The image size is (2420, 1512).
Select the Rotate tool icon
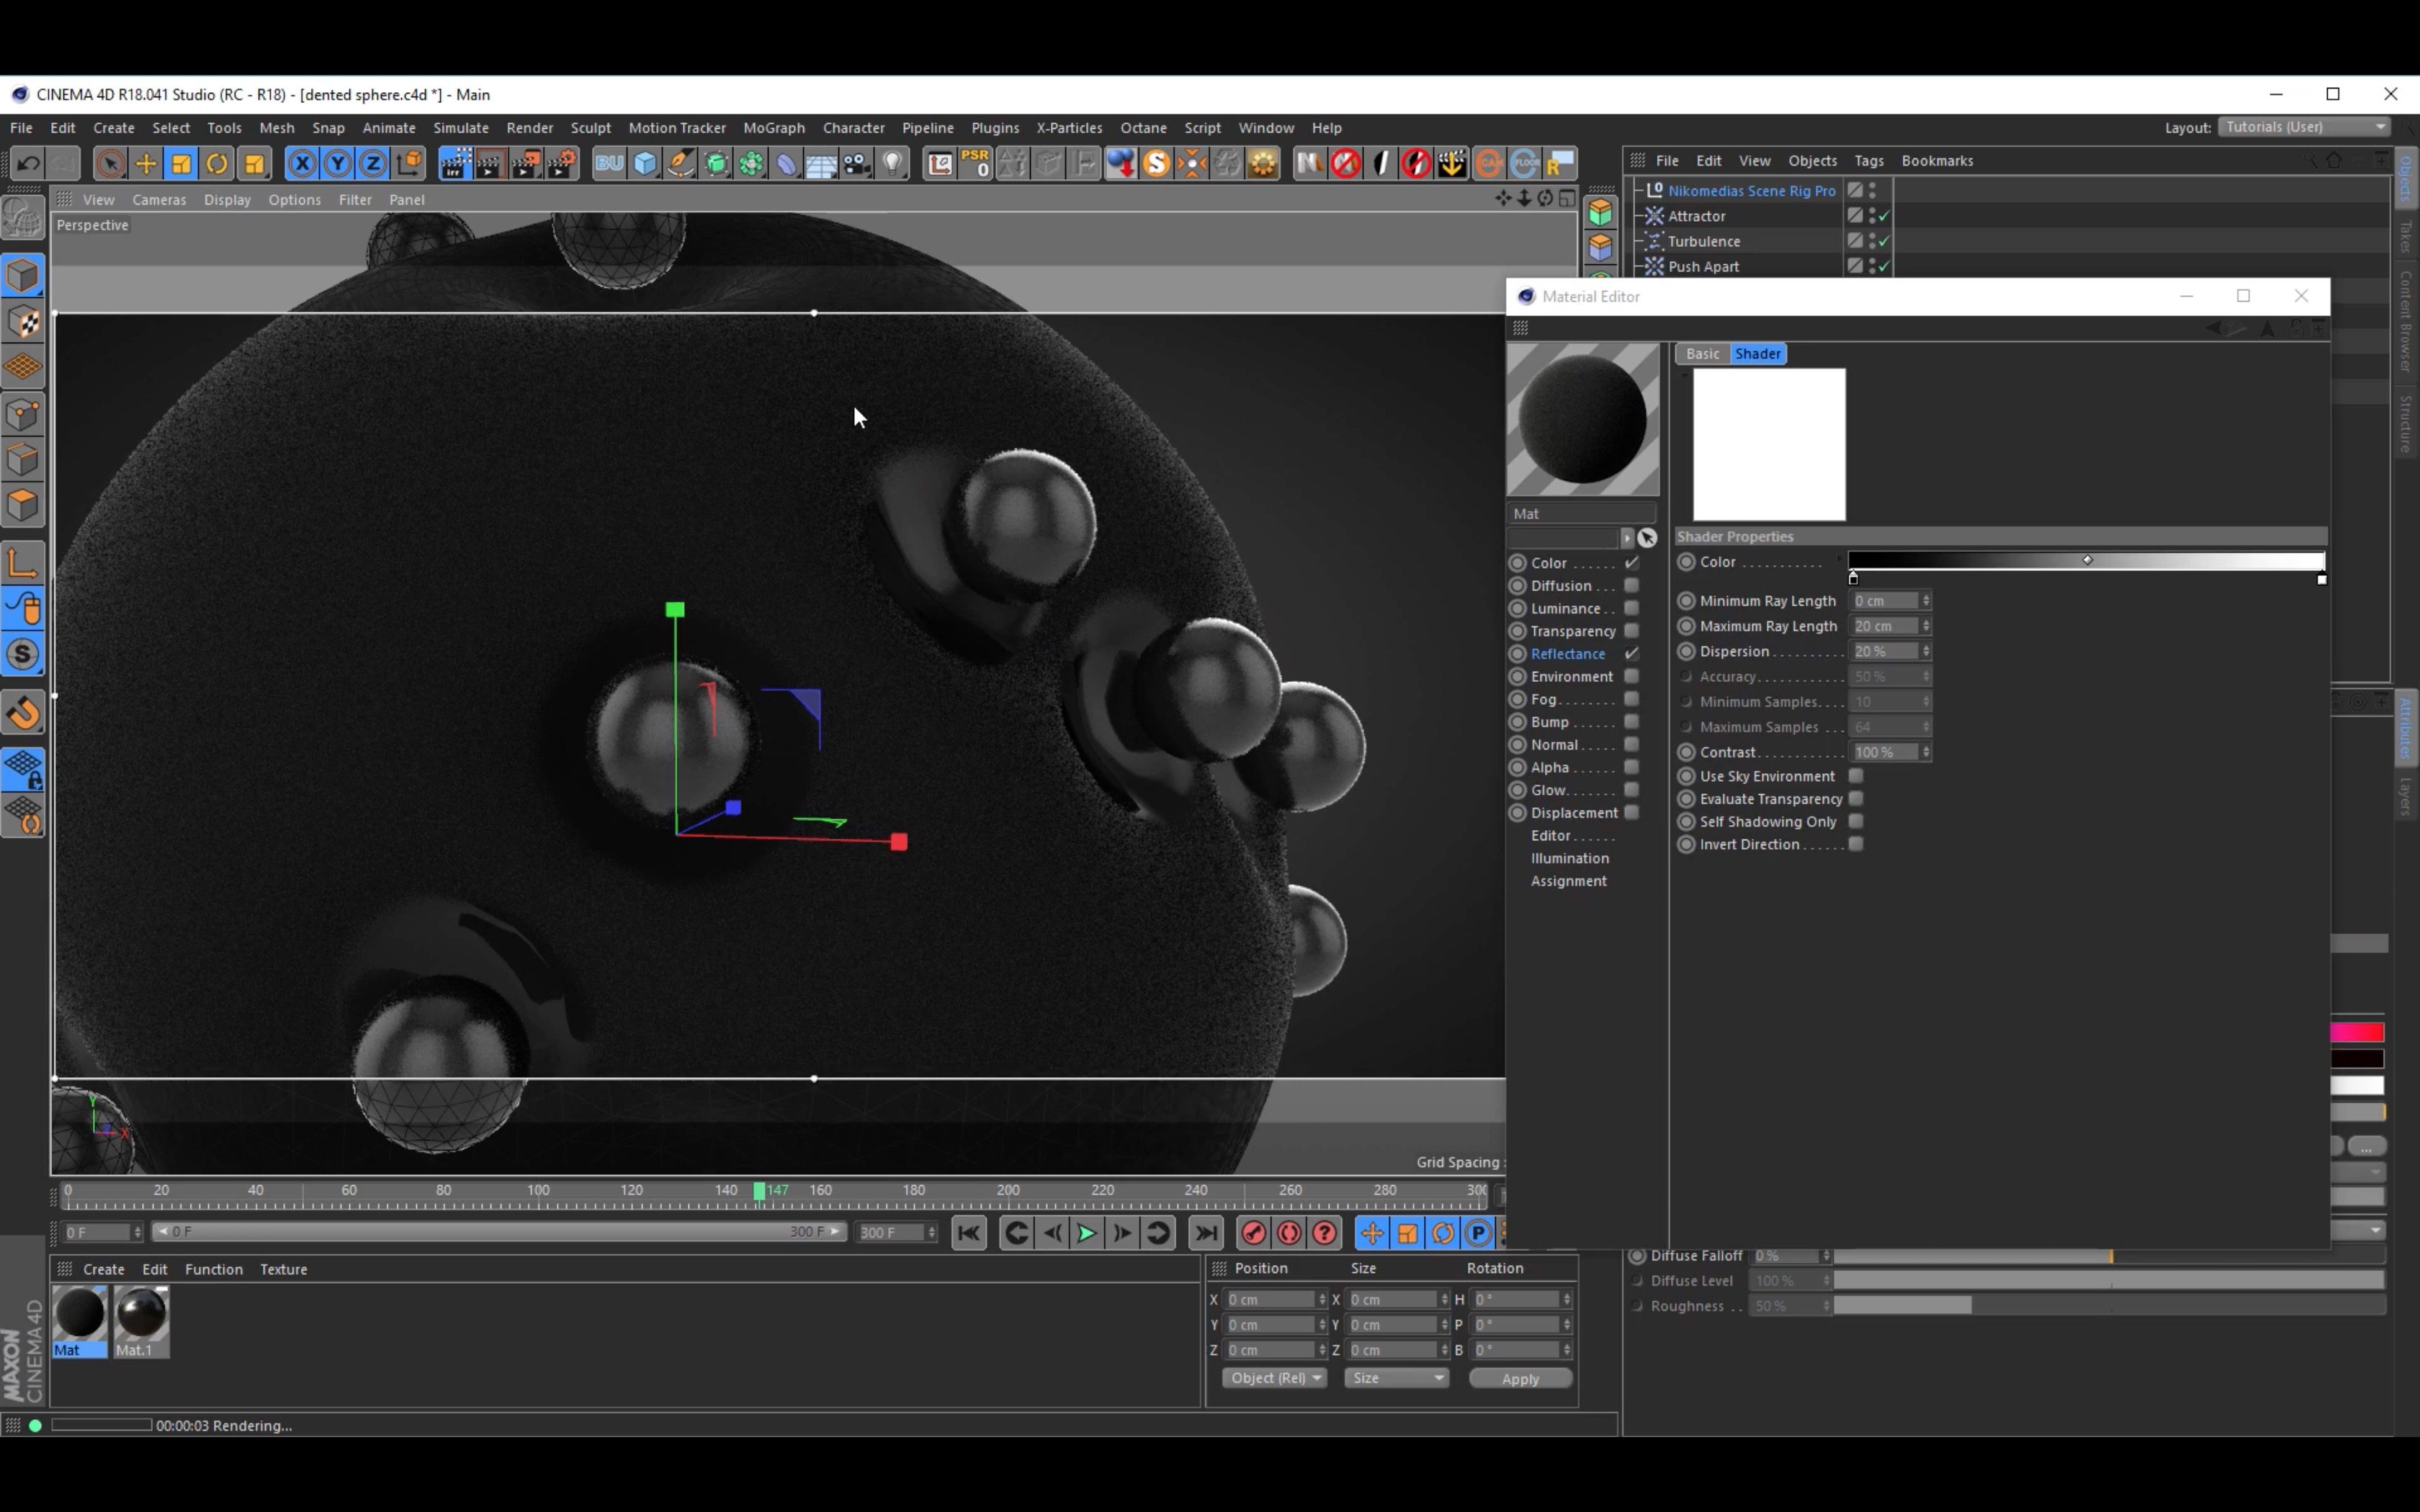tap(217, 163)
